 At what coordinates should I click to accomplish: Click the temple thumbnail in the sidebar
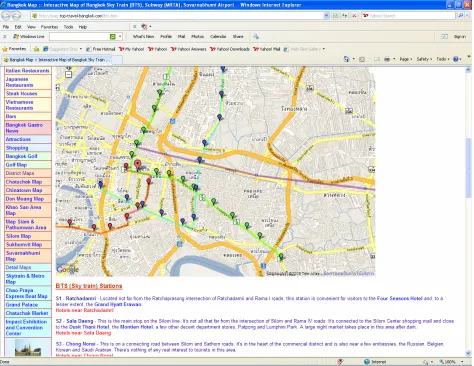(x=28, y=347)
